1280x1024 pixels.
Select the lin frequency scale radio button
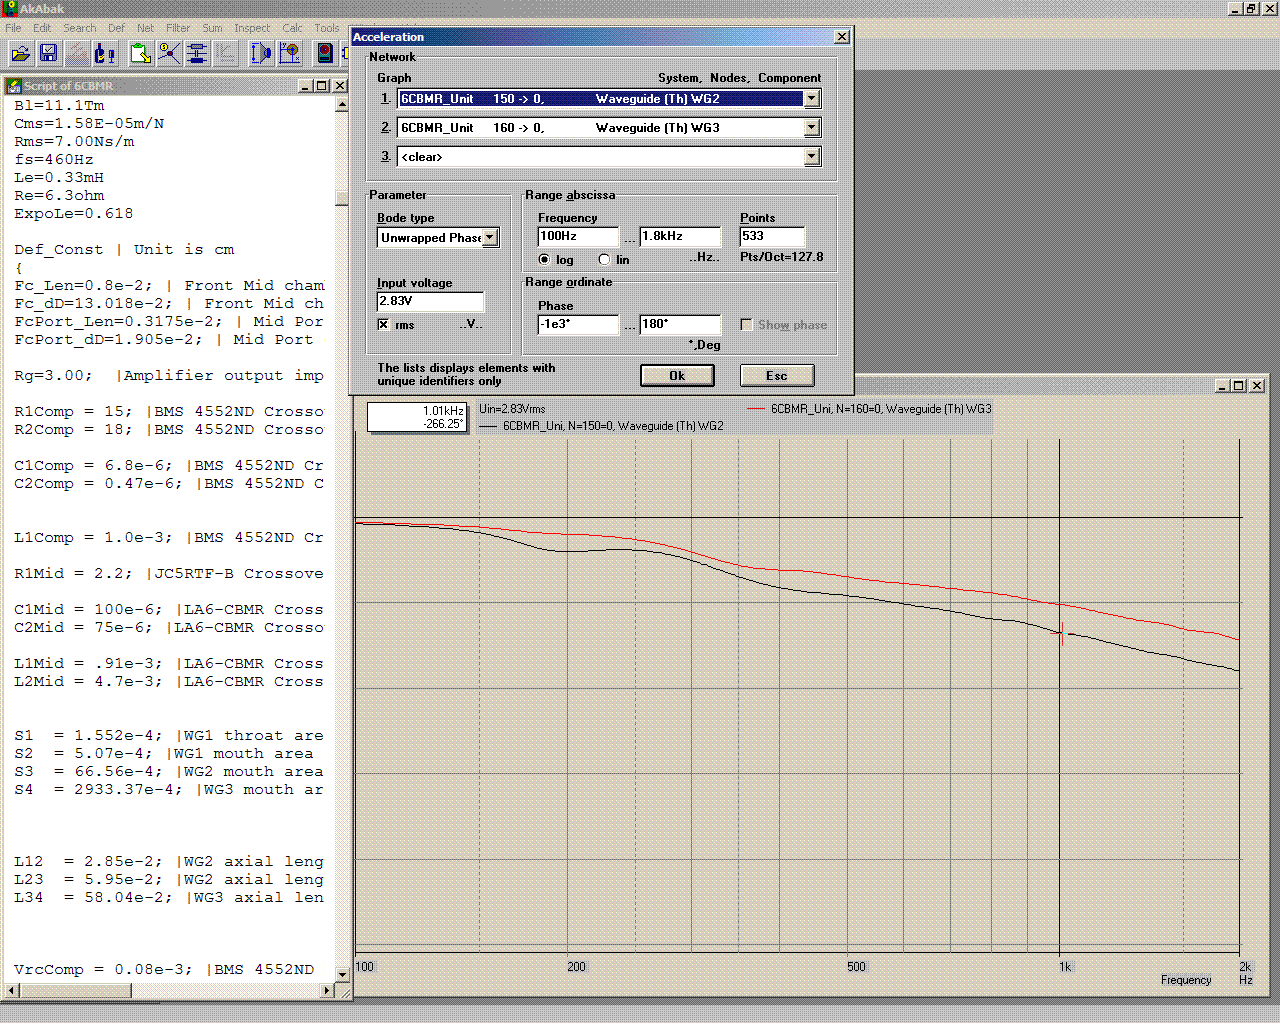coord(604,260)
